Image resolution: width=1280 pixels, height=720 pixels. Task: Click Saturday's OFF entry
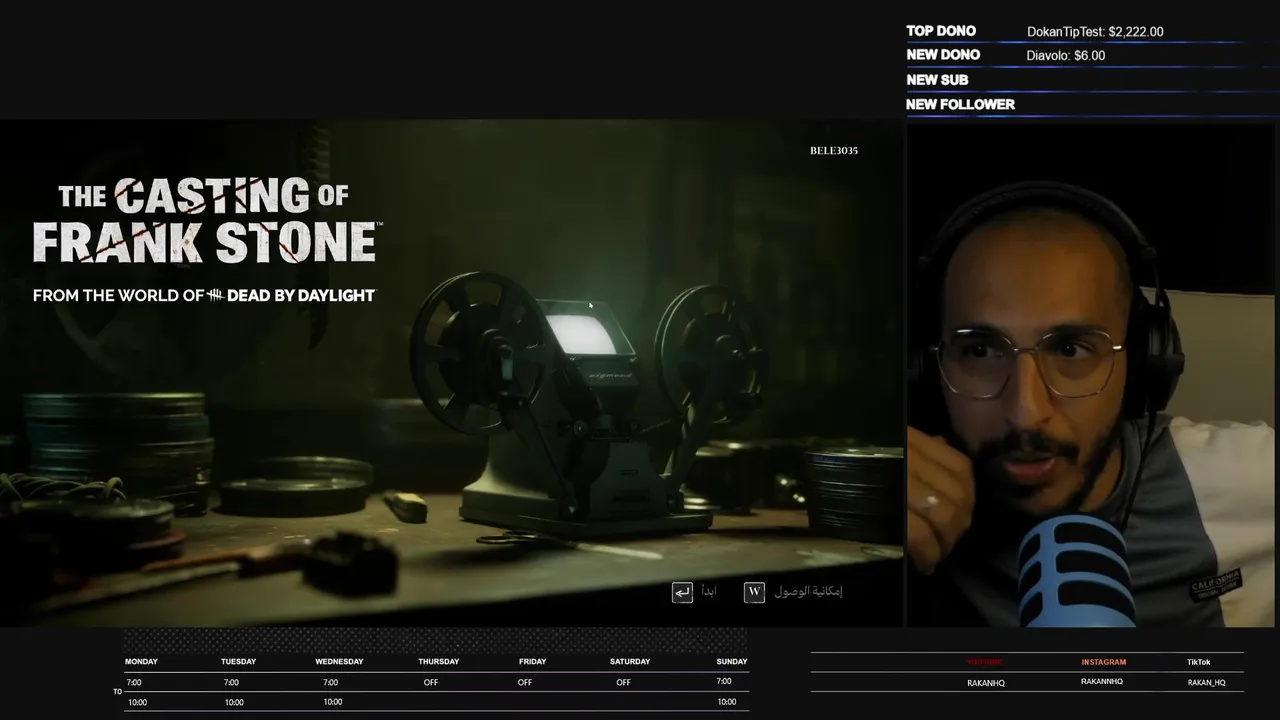click(623, 682)
